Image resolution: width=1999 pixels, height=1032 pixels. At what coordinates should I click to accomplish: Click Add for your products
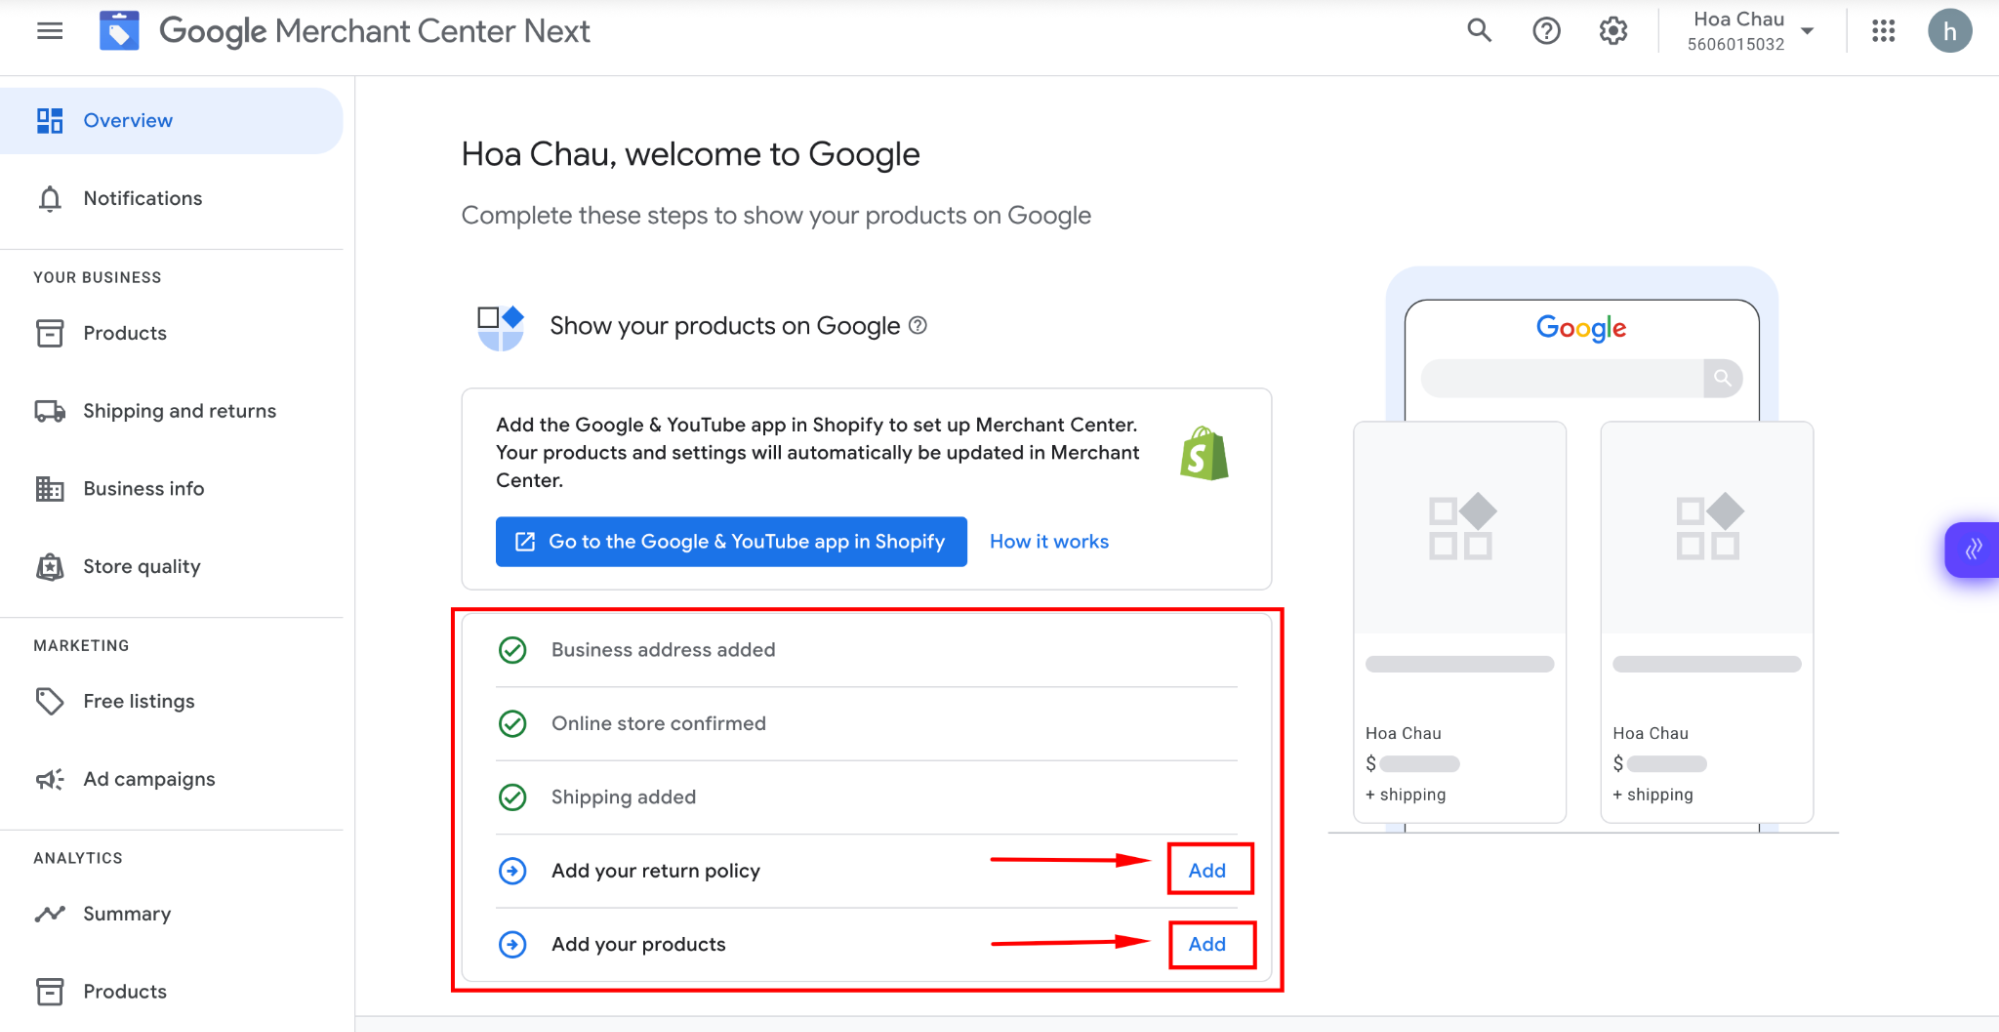1207,944
